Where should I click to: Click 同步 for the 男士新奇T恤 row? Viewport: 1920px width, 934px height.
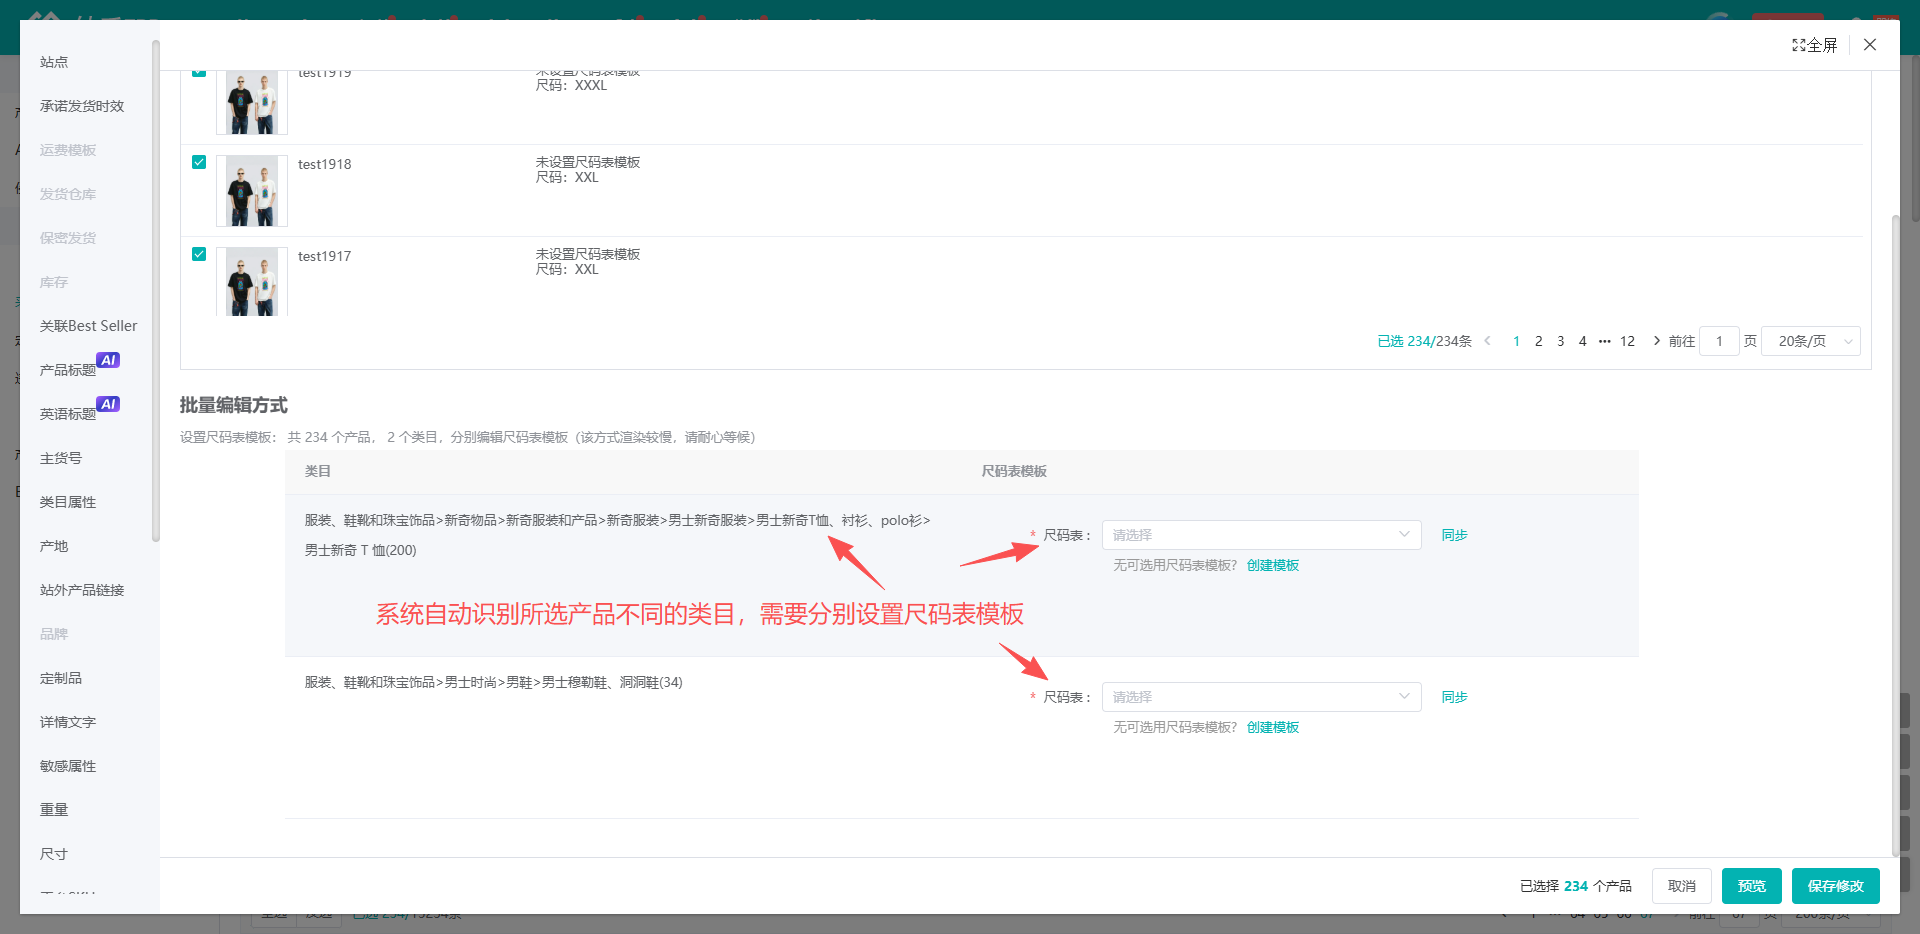(x=1454, y=535)
